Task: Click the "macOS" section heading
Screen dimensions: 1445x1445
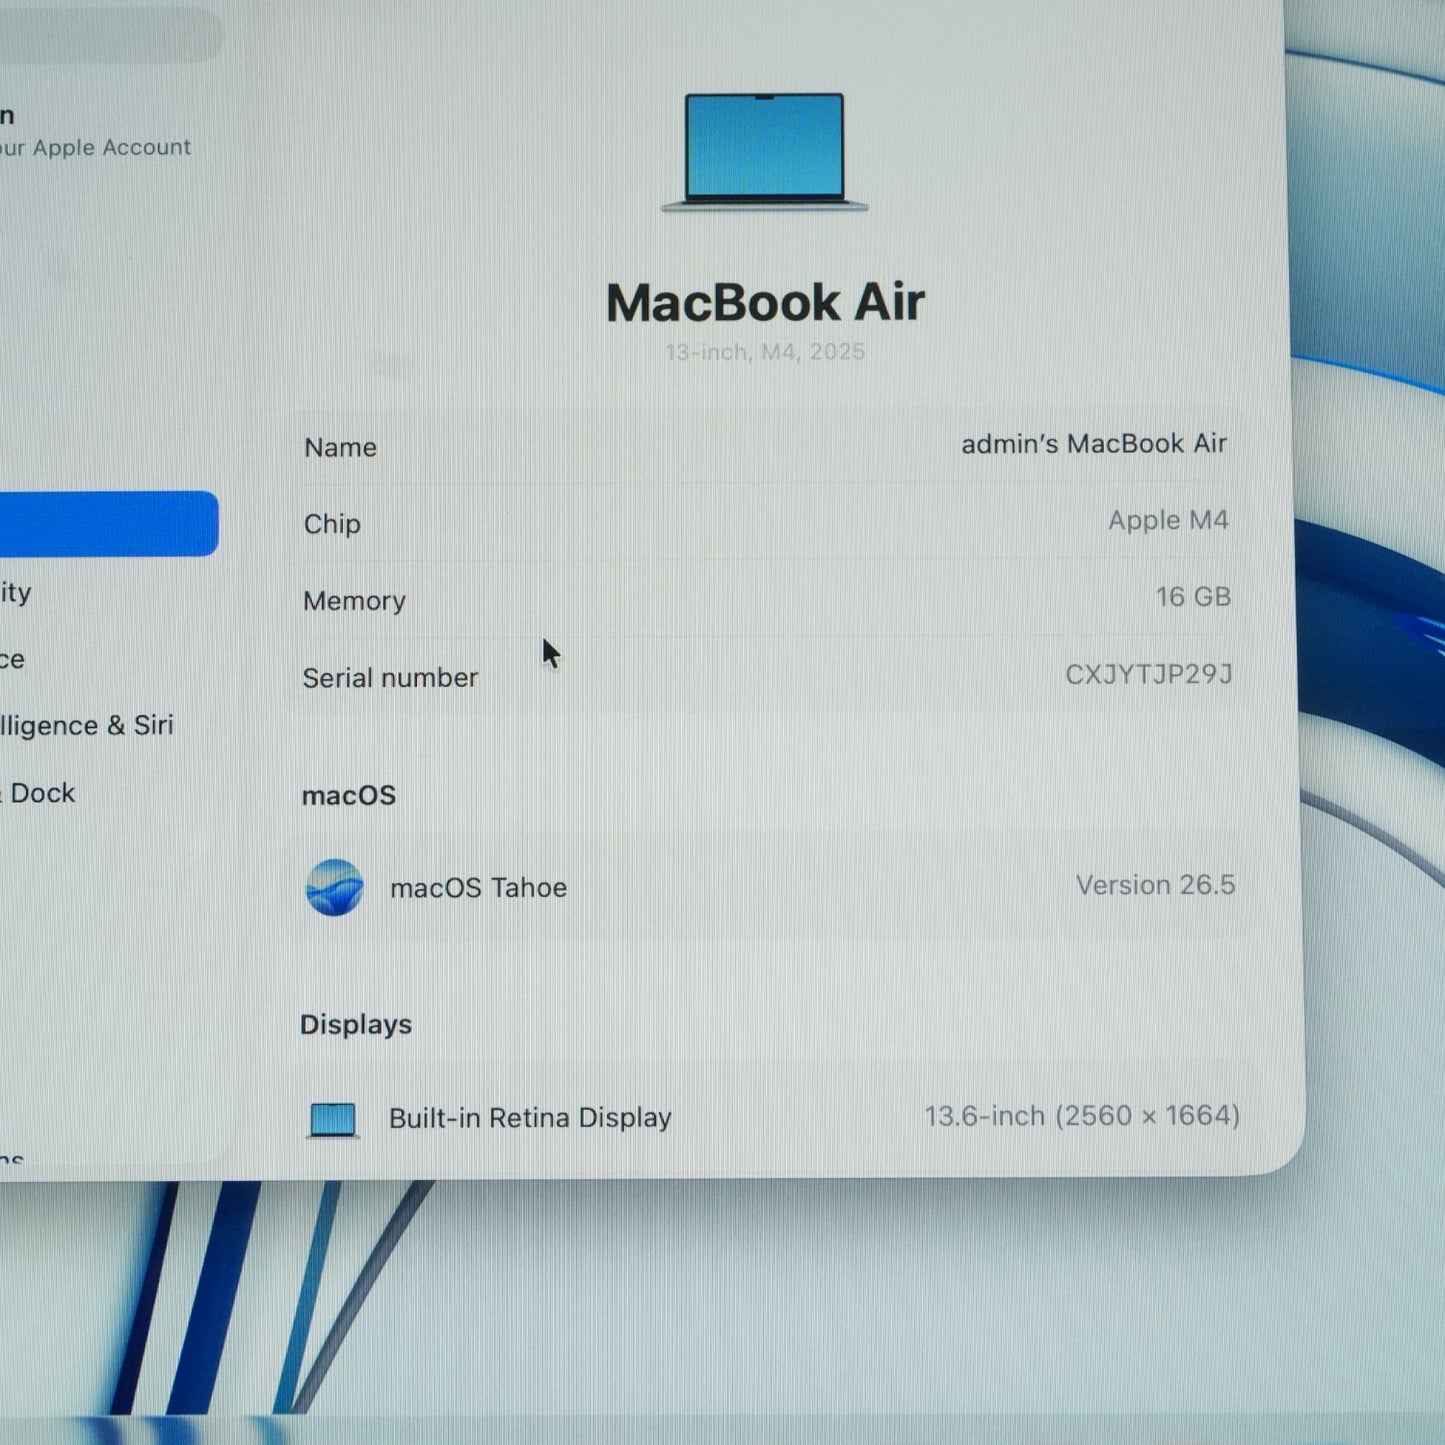Action: click(x=349, y=795)
